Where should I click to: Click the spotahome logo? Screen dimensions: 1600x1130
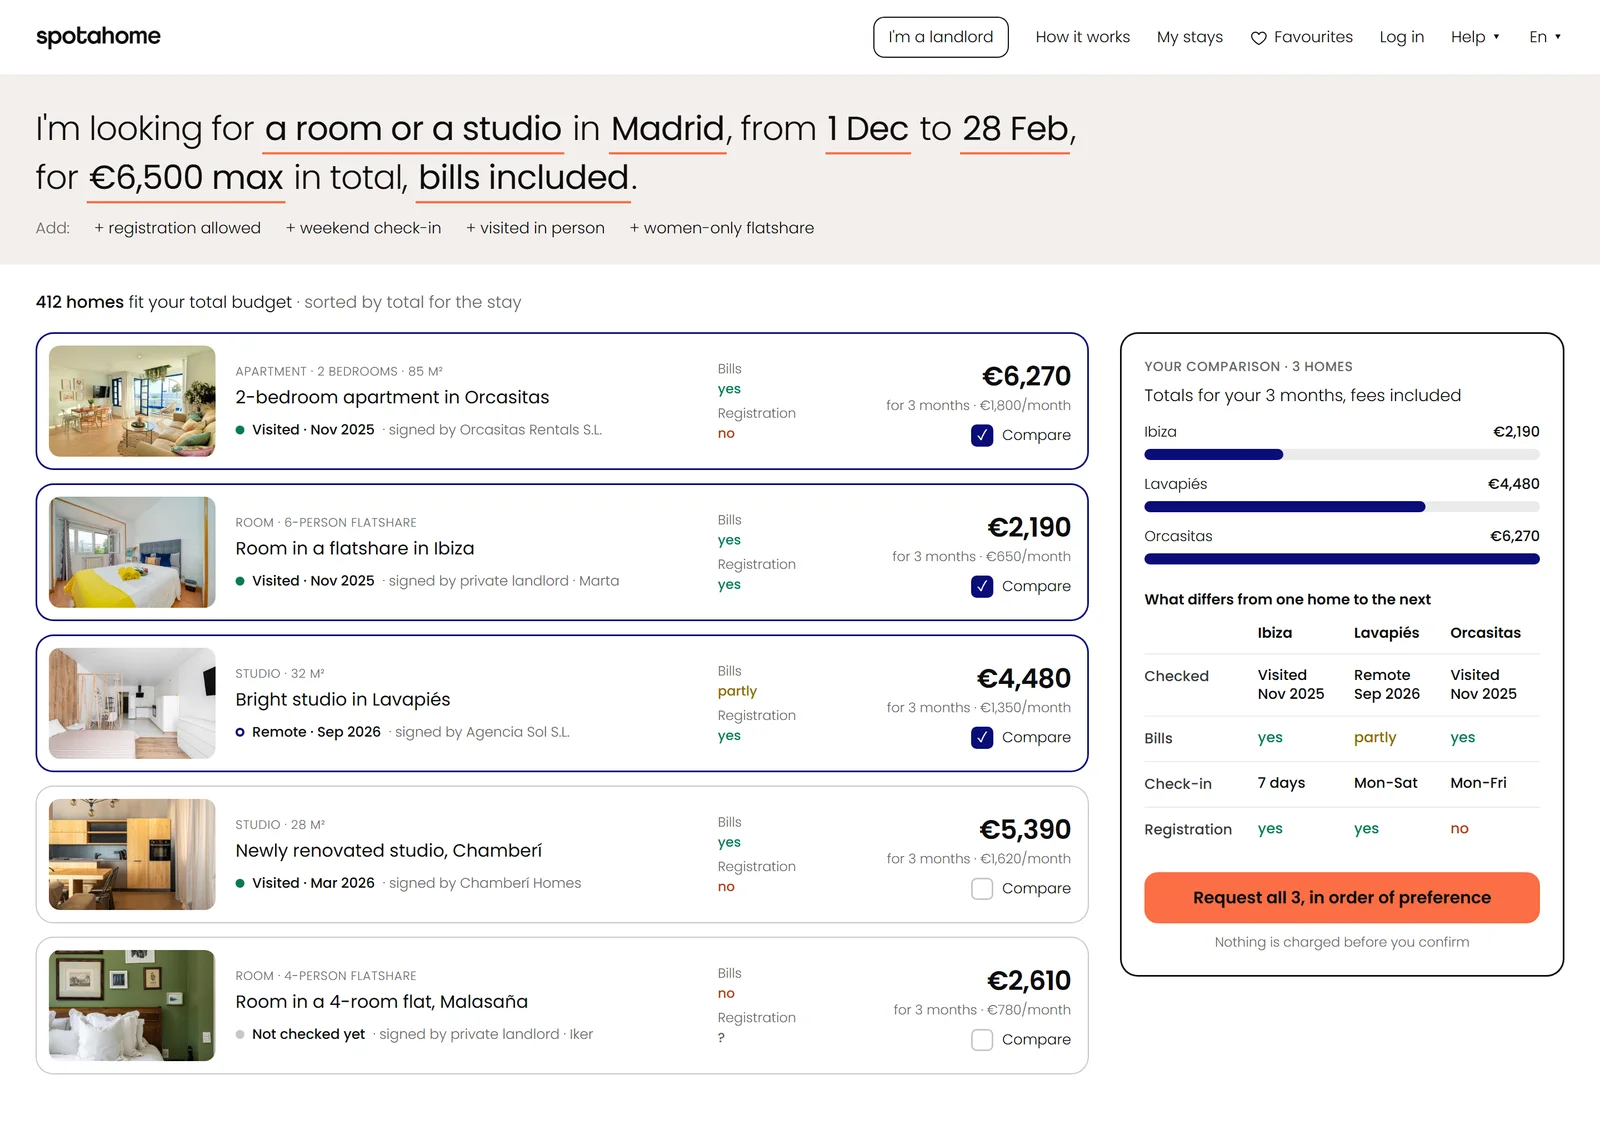tap(98, 36)
